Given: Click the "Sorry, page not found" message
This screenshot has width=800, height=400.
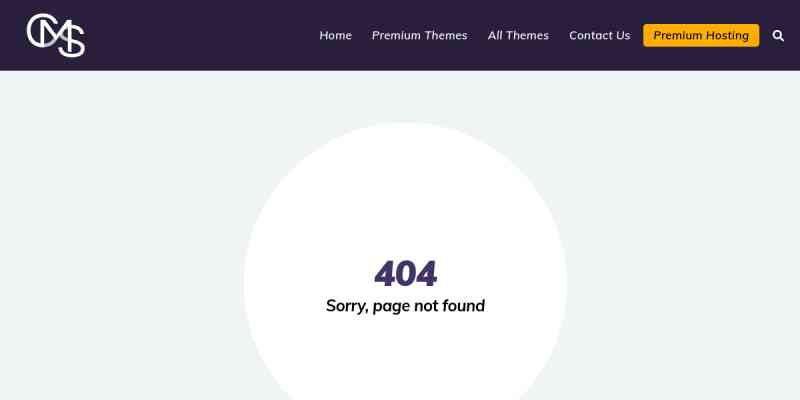Looking at the screenshot, I should pyautogui.click(x=405, y=306).
